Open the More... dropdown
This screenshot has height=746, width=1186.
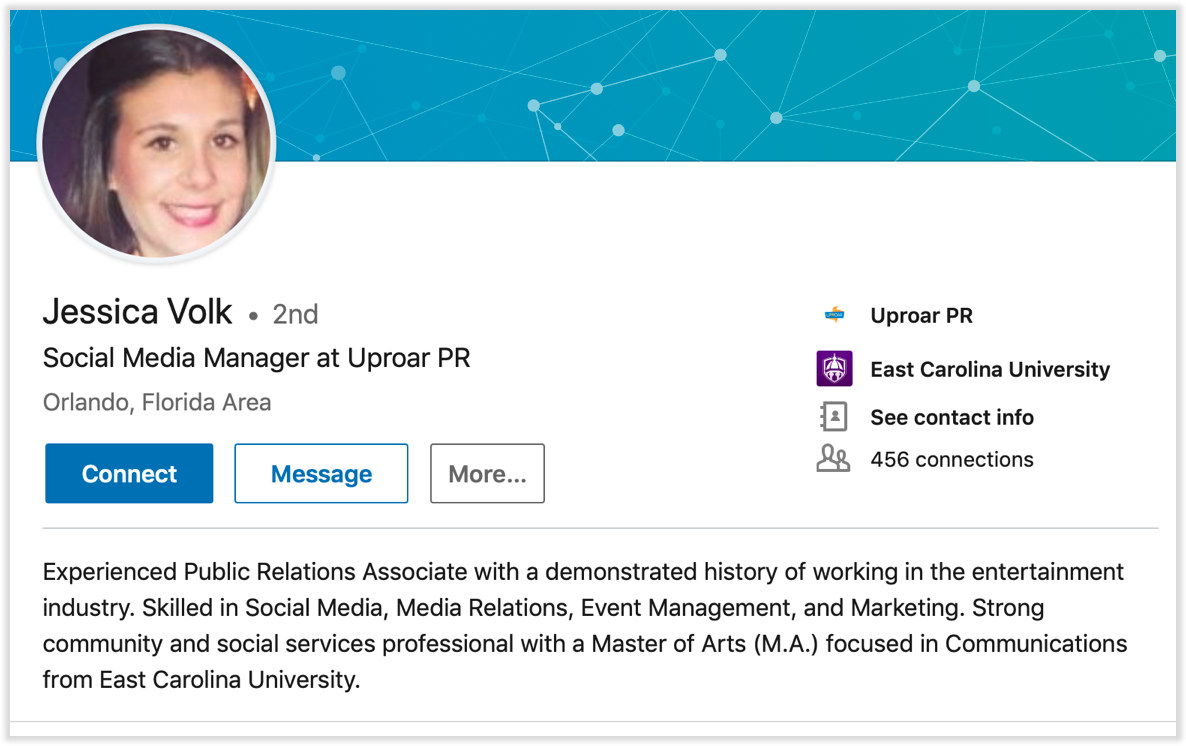point(487,473)
